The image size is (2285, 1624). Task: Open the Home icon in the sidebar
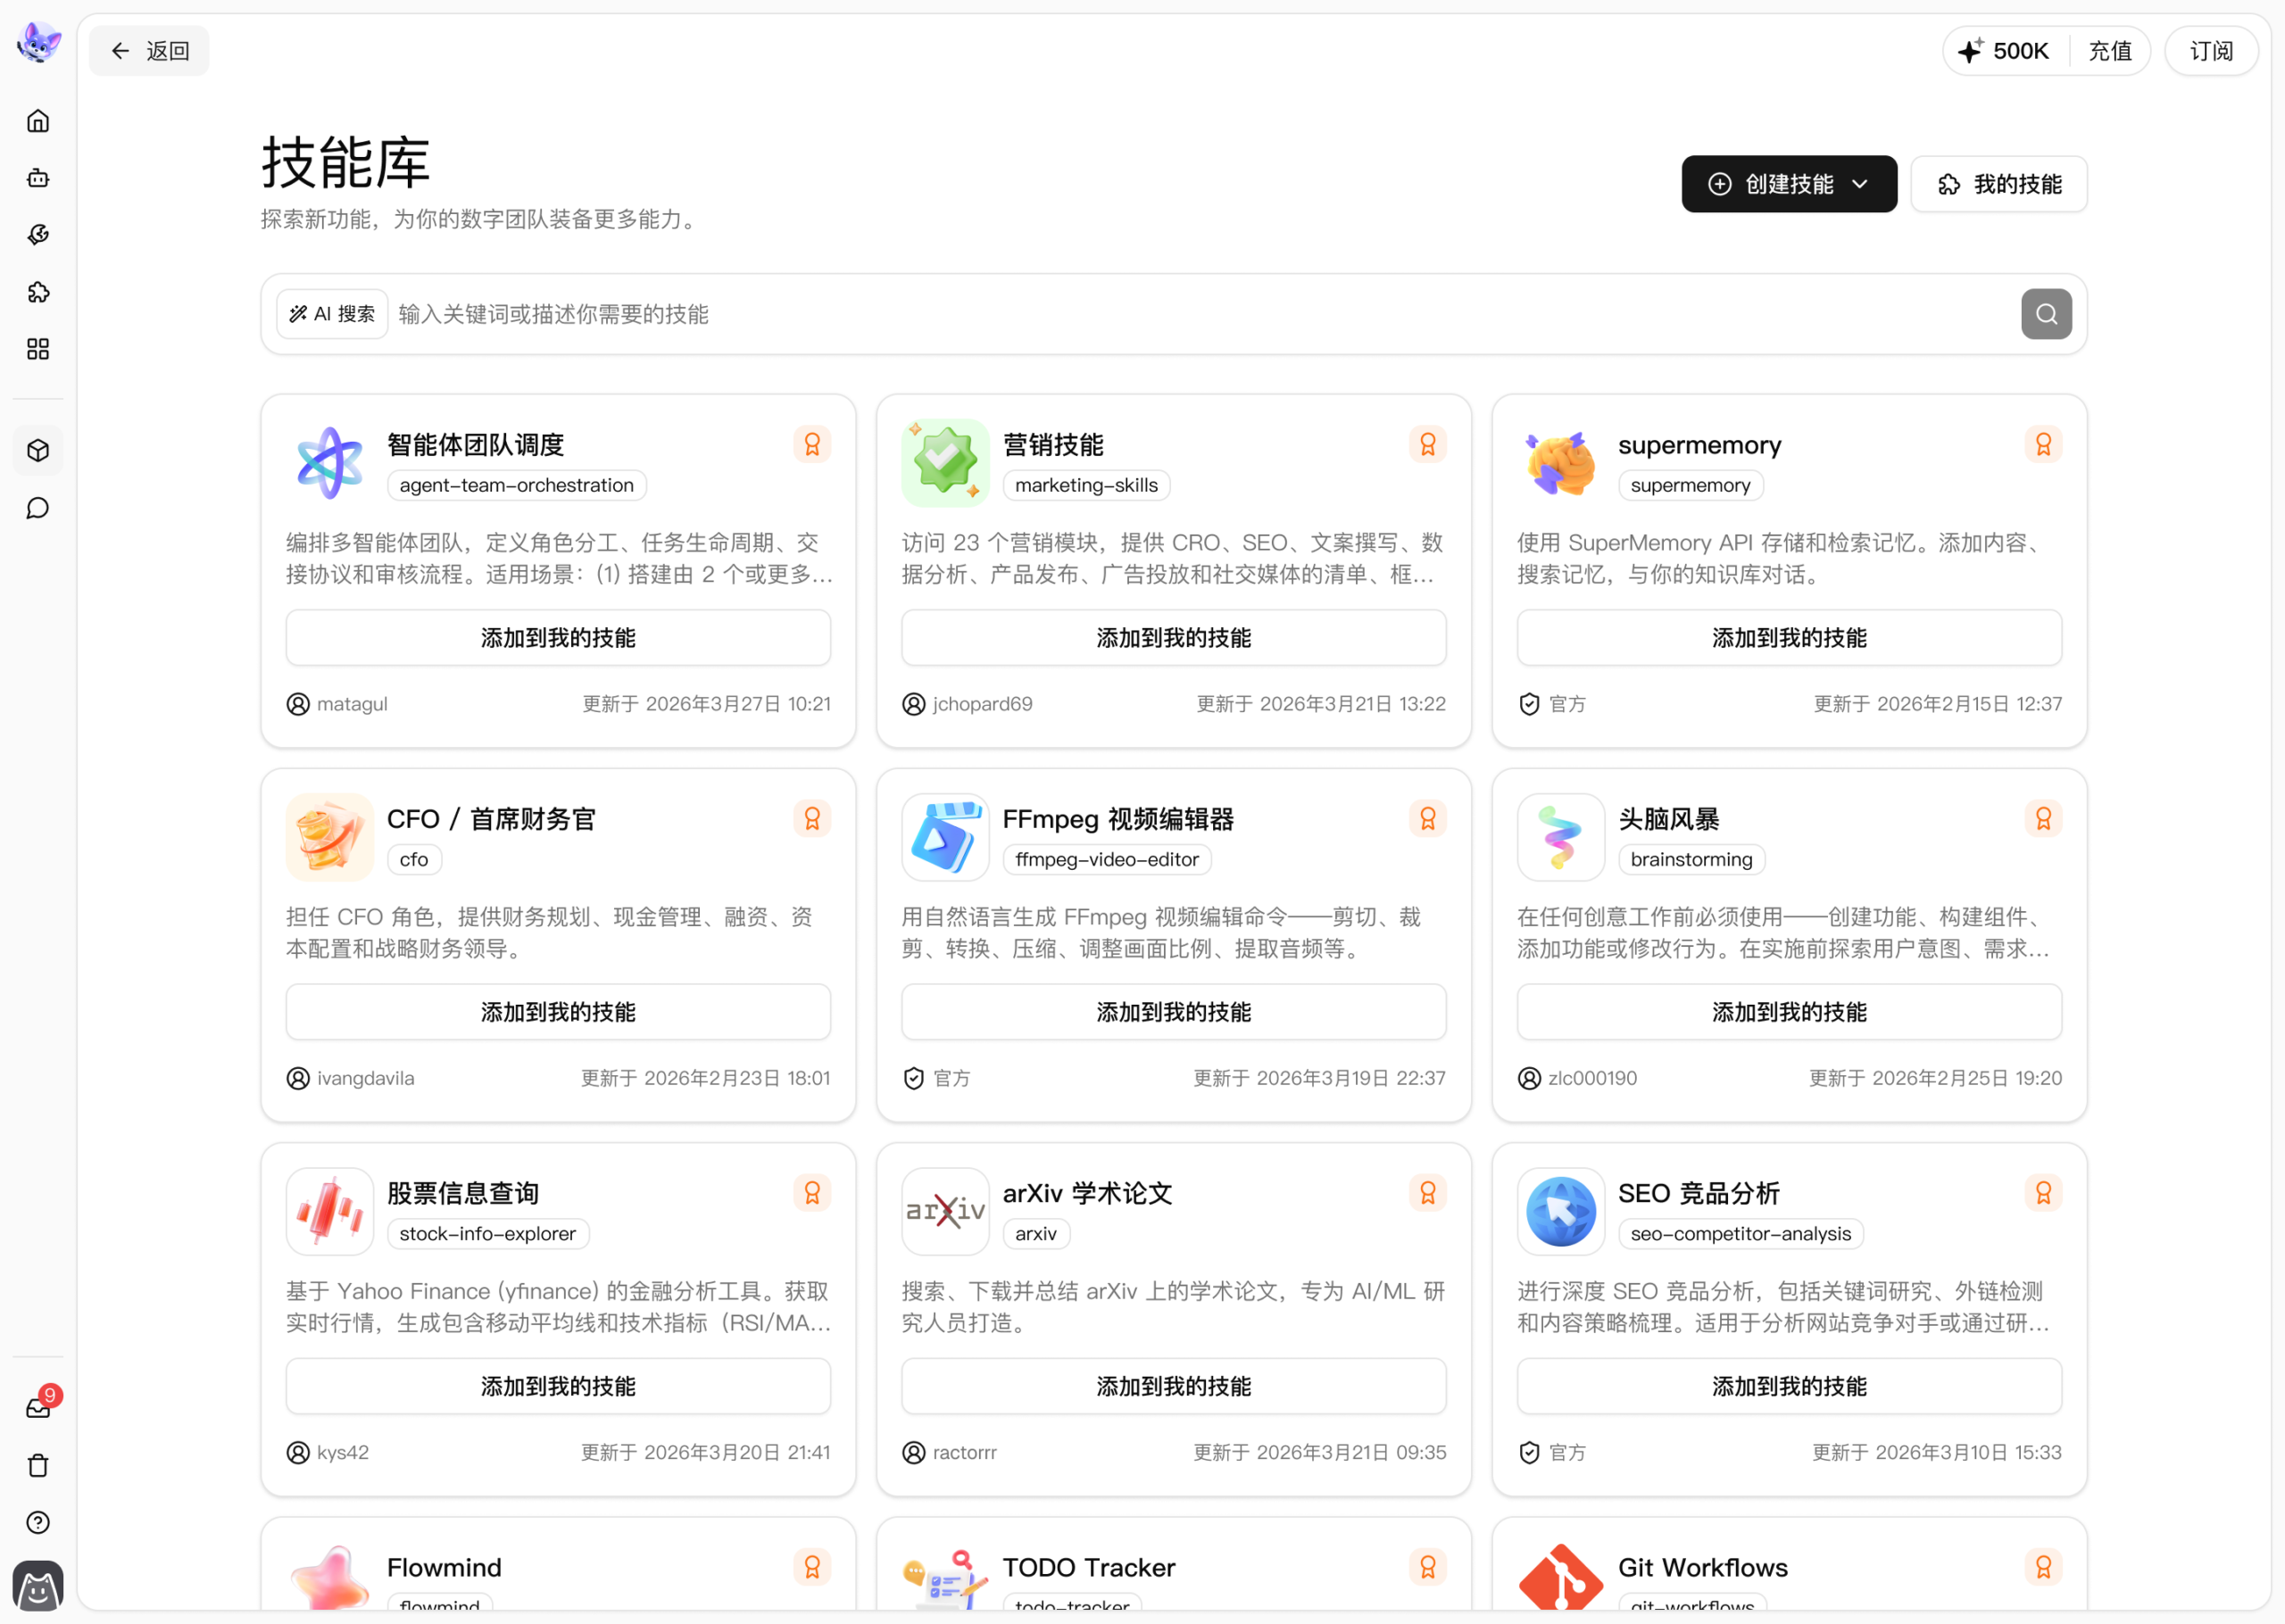click(x=38, y=120)
